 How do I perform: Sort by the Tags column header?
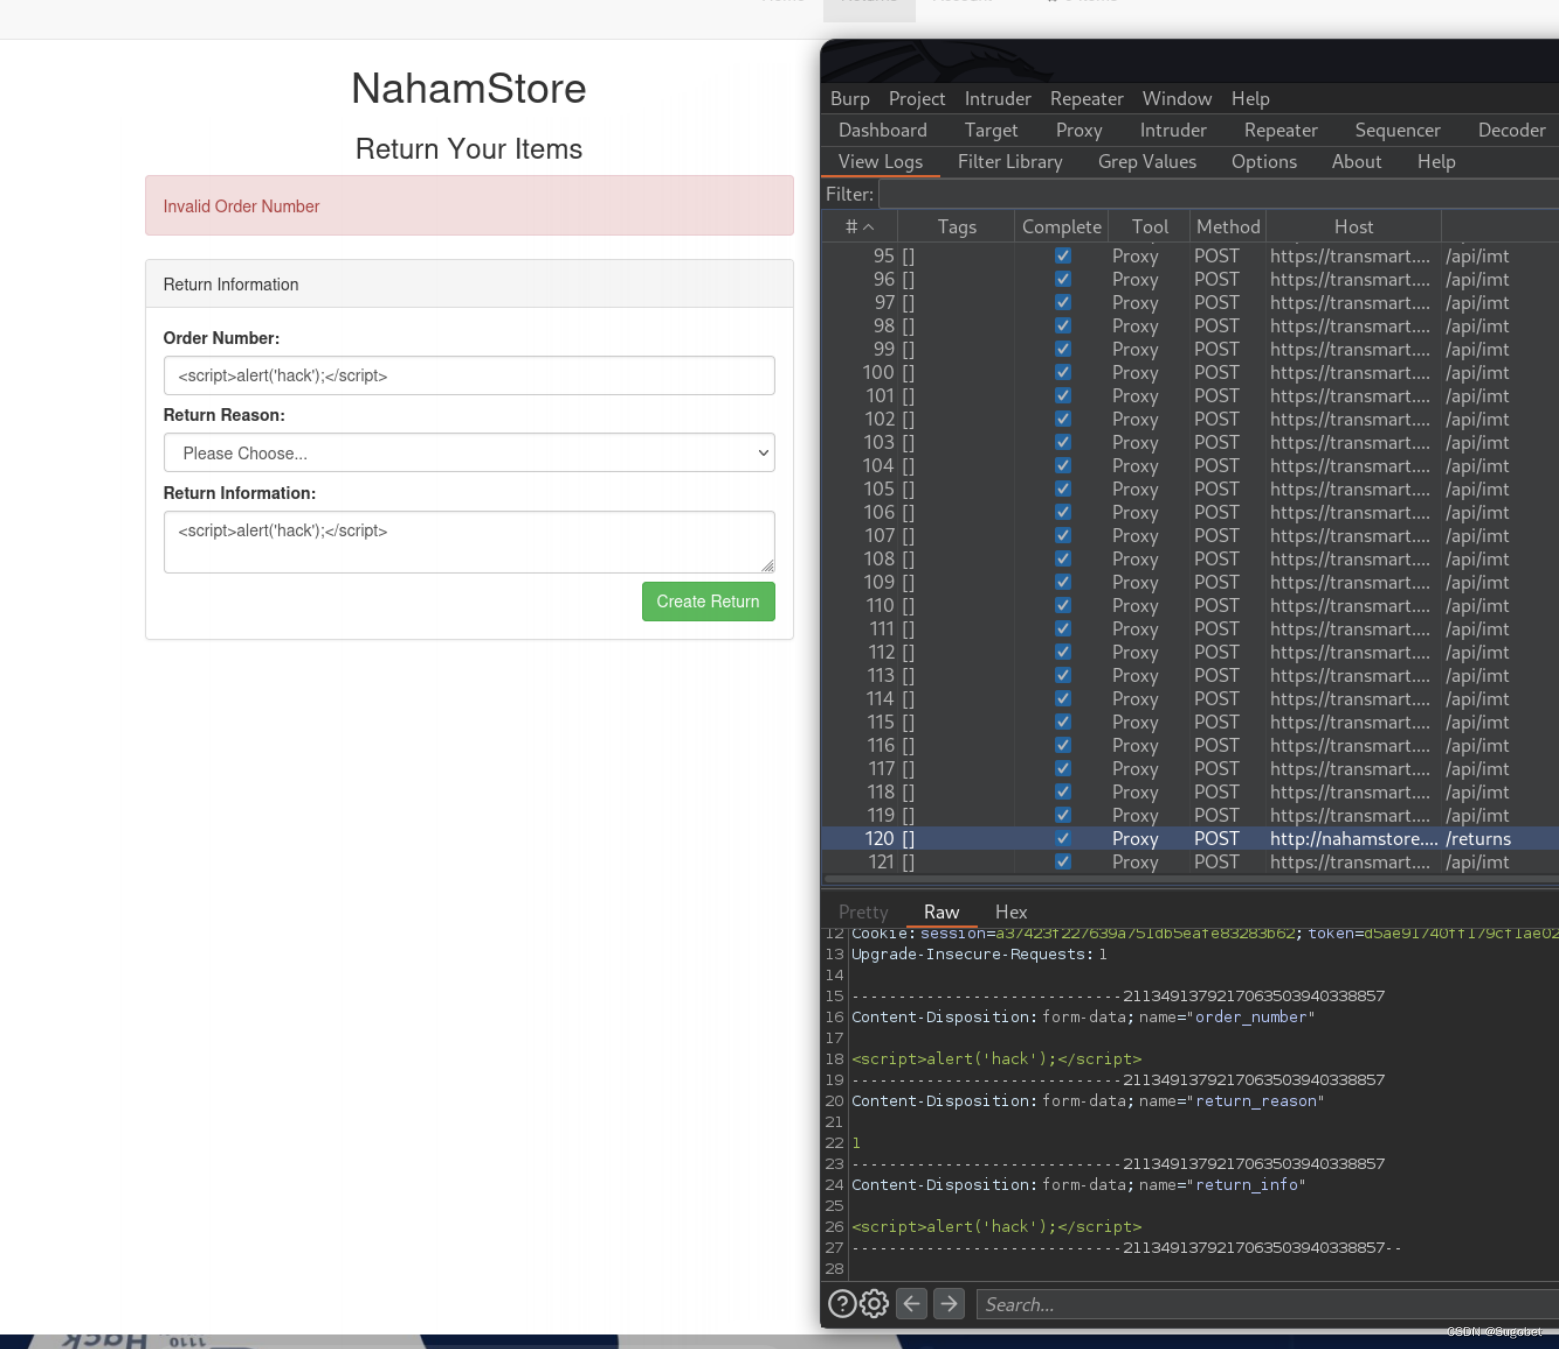[x=956, y=227]
